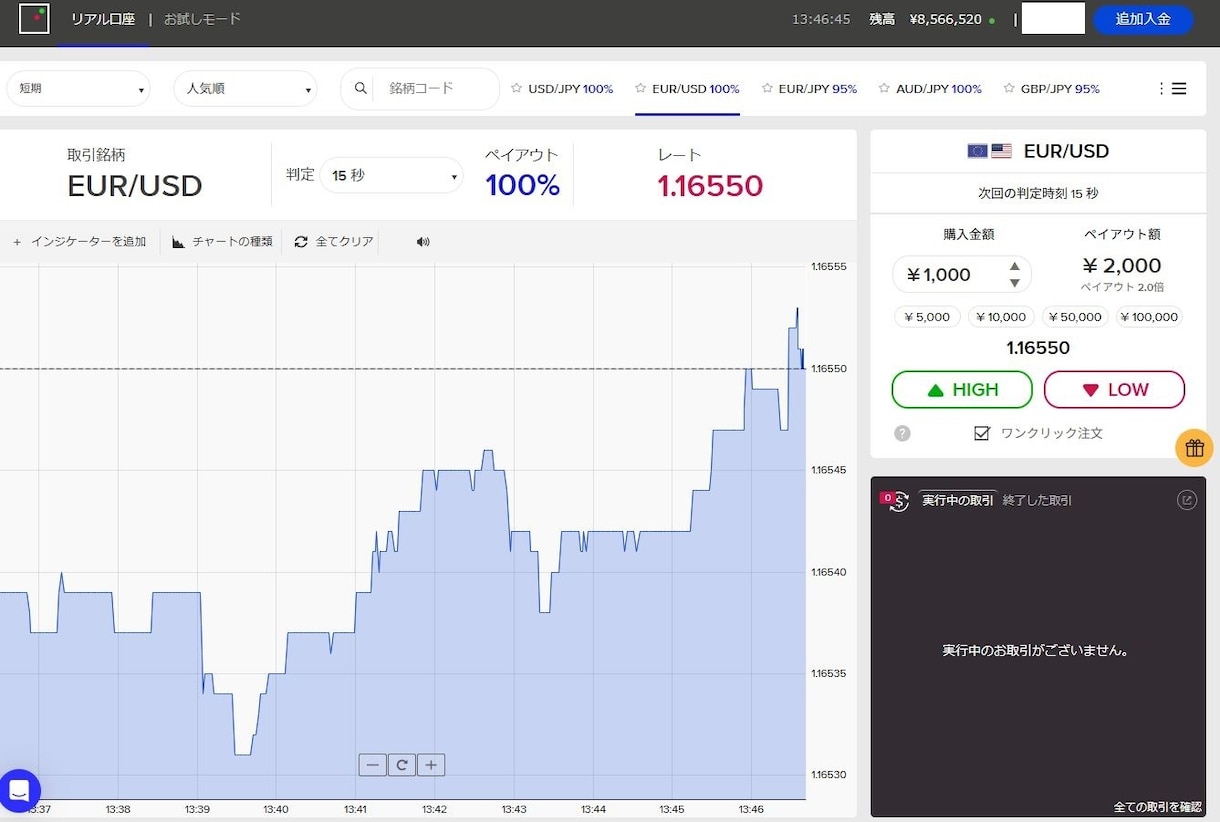Click the red LOW button
The image size is (1220, 822).
[1114, 390]
